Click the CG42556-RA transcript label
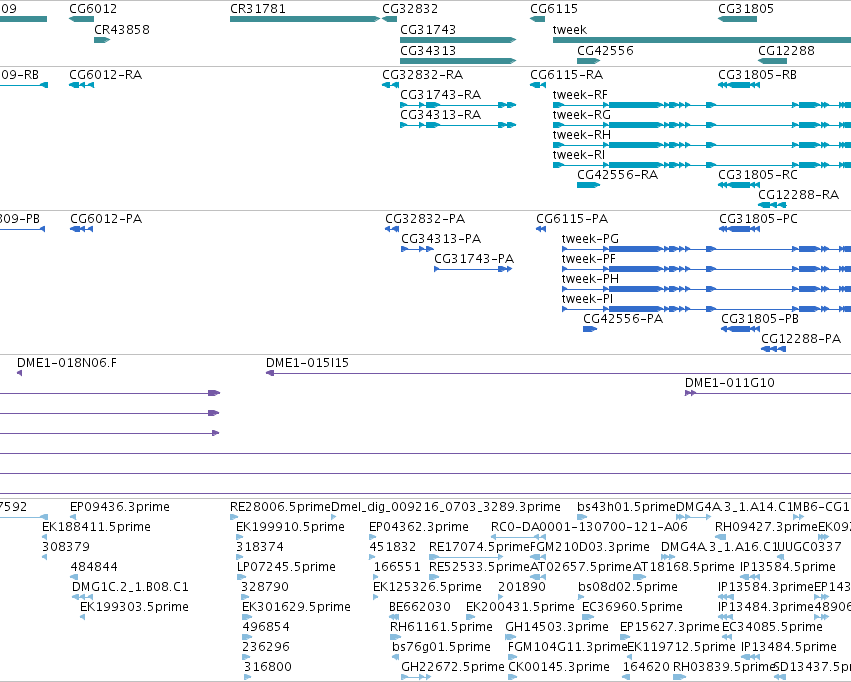 [618, 175]
